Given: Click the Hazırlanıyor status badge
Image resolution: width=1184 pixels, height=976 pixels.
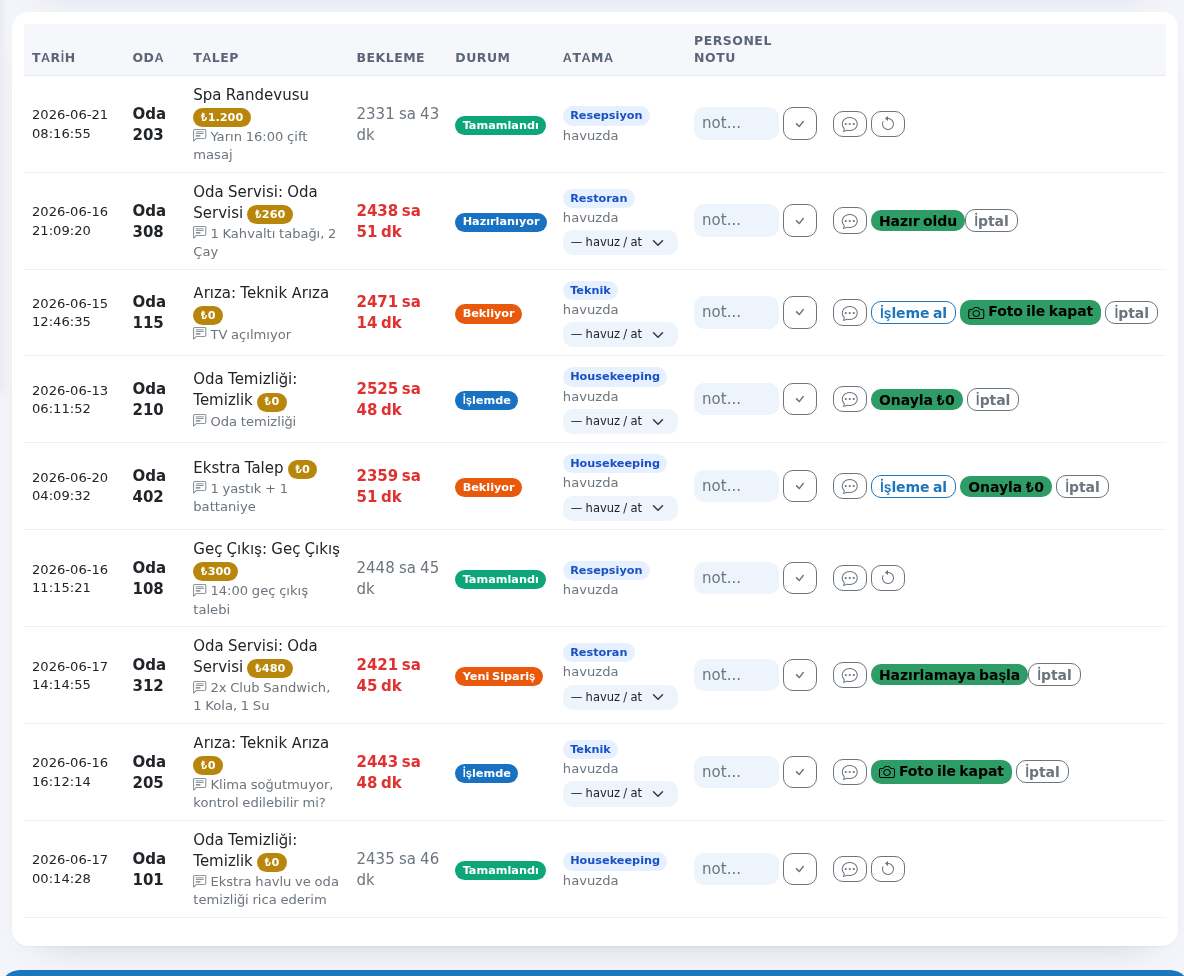Looking at the screenshot, I should click(501, 222).
